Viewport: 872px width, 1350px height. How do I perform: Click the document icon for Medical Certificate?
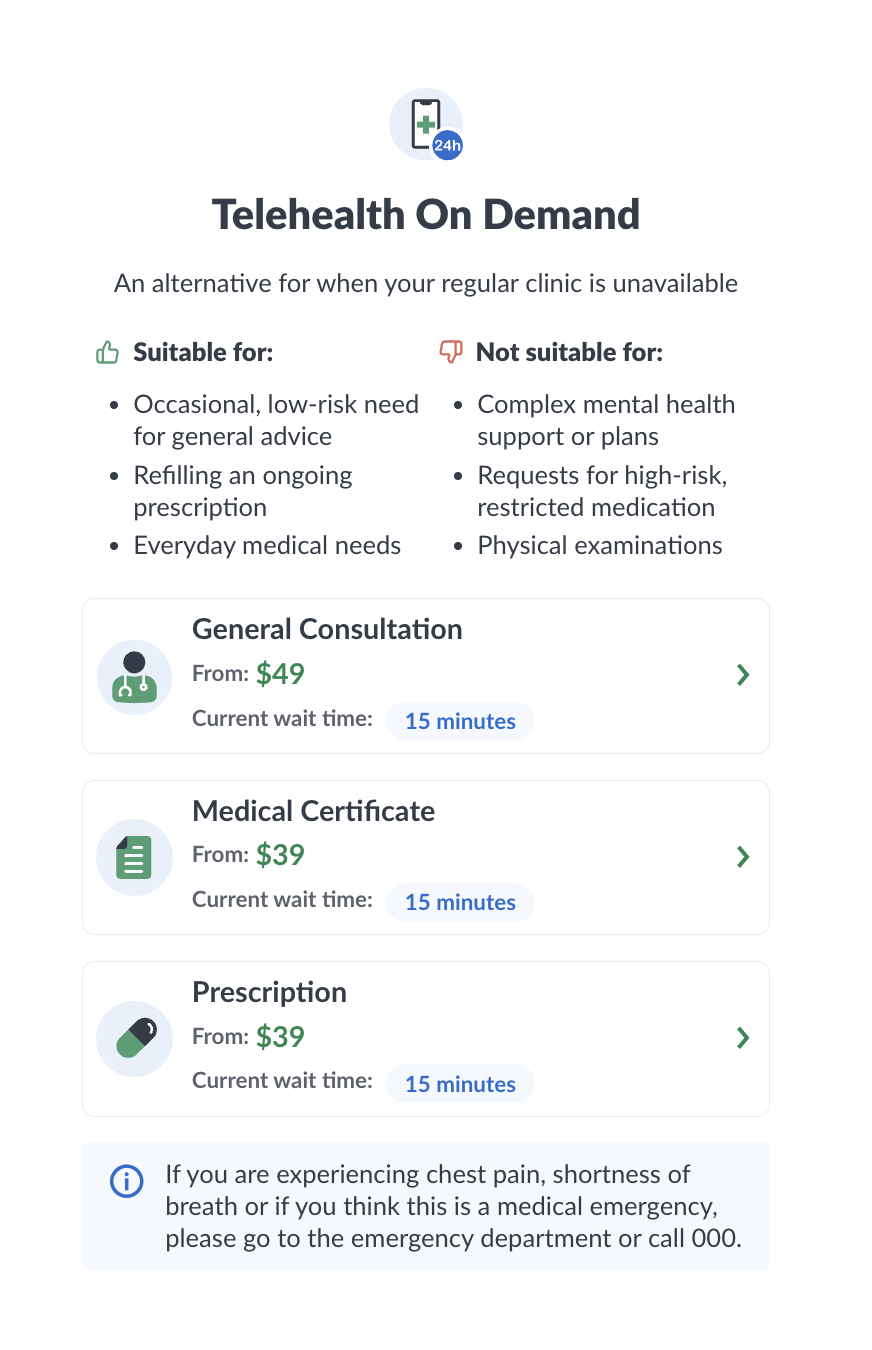[134, 857]
